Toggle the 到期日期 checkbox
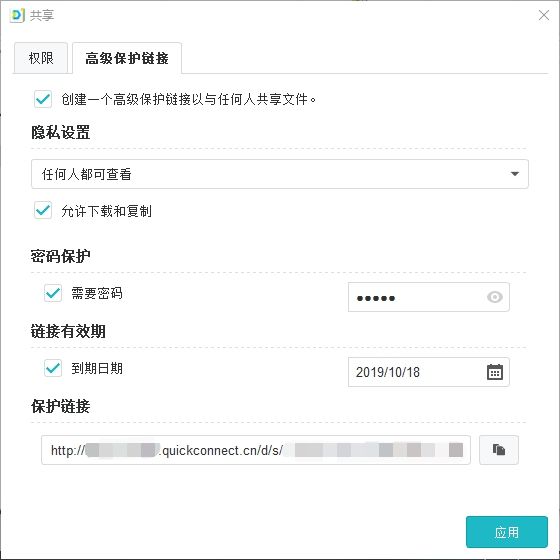This screenshot has width=560, height=560. click(x=53, y=368)
